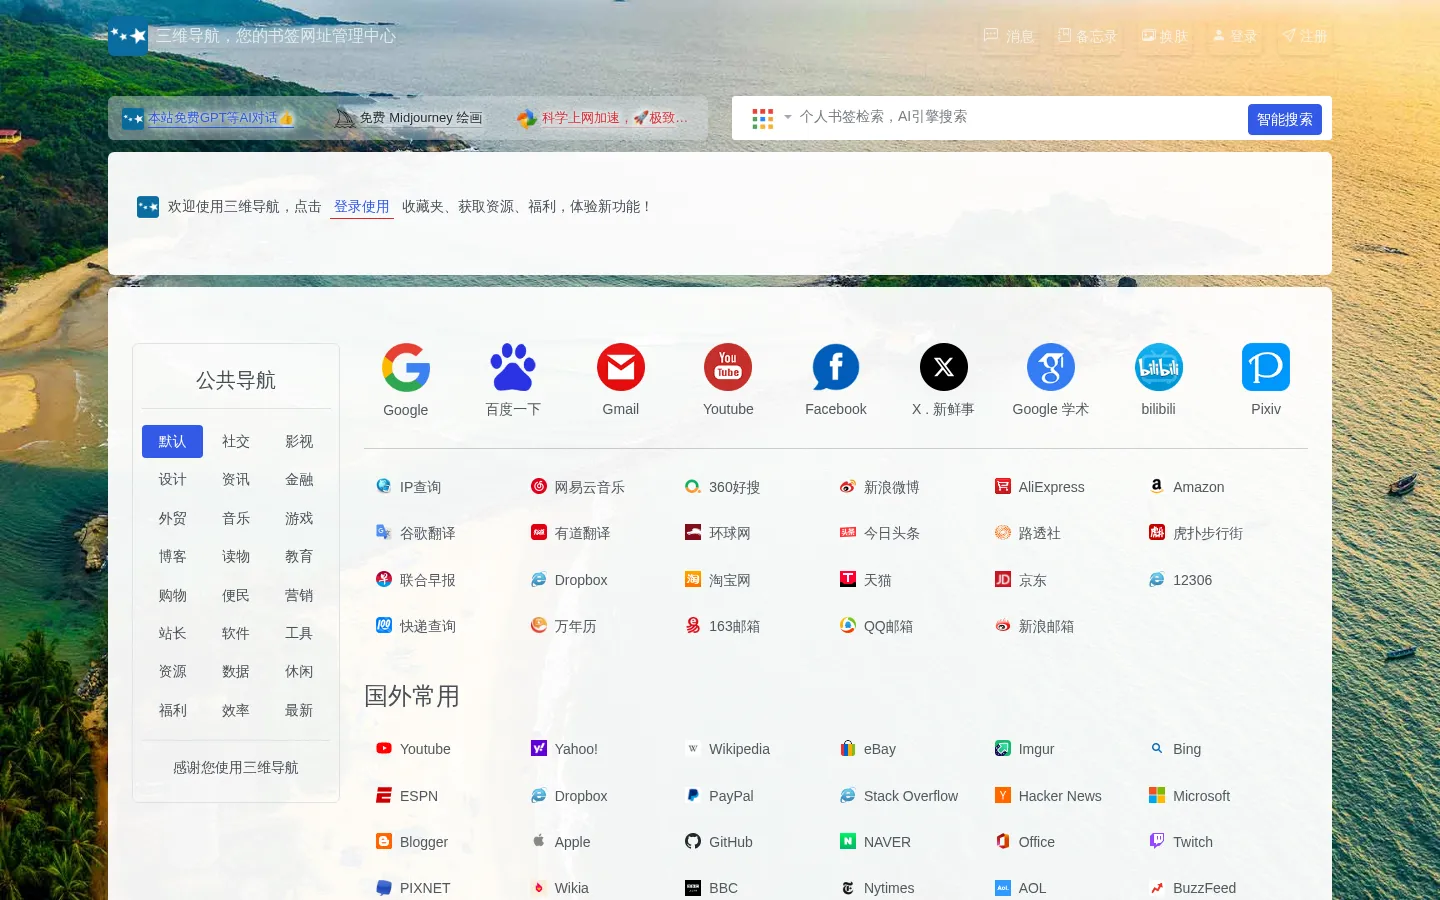Open the 工具 category
1440x900 pixels.
click(299, 633)
